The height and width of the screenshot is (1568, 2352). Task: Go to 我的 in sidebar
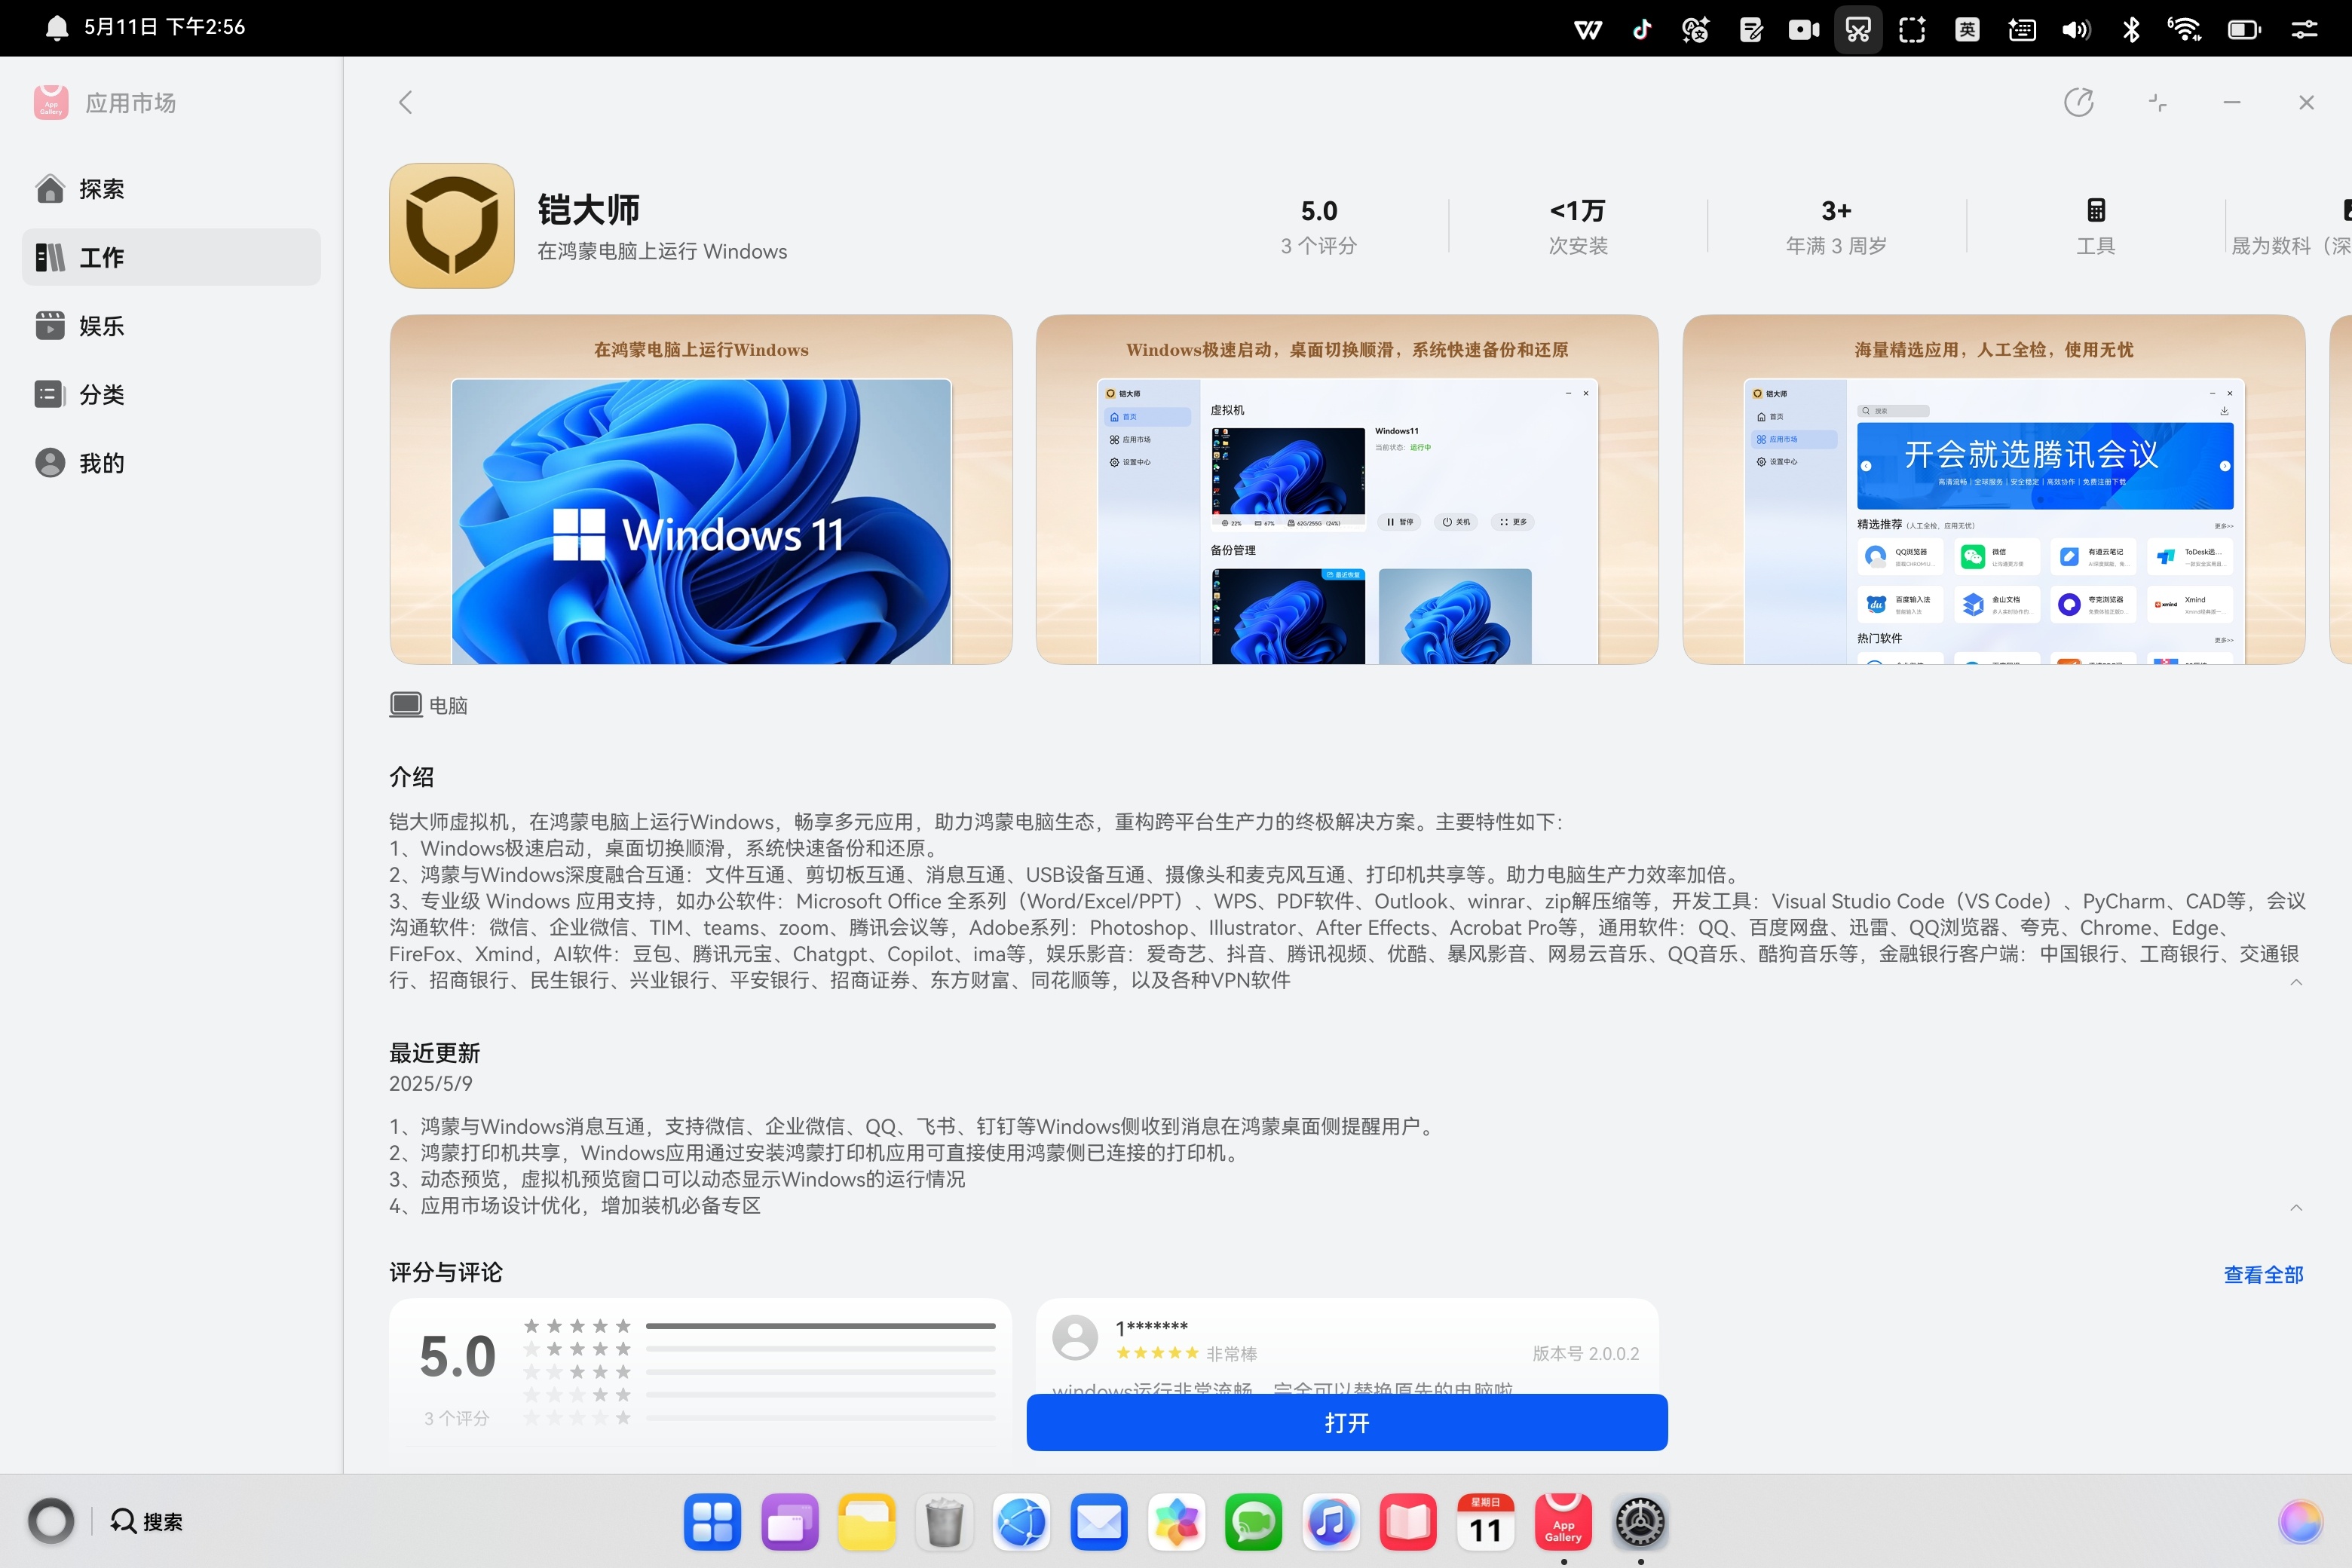(171, 463)
